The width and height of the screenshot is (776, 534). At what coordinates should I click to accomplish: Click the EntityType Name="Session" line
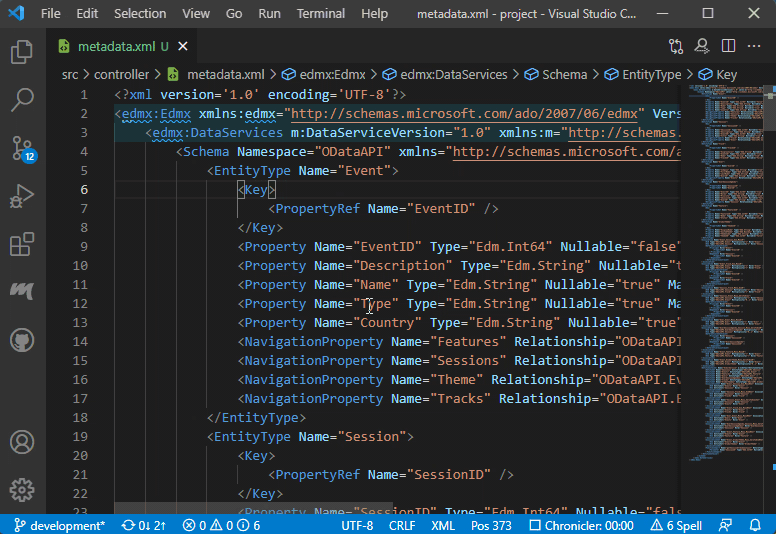310,437
